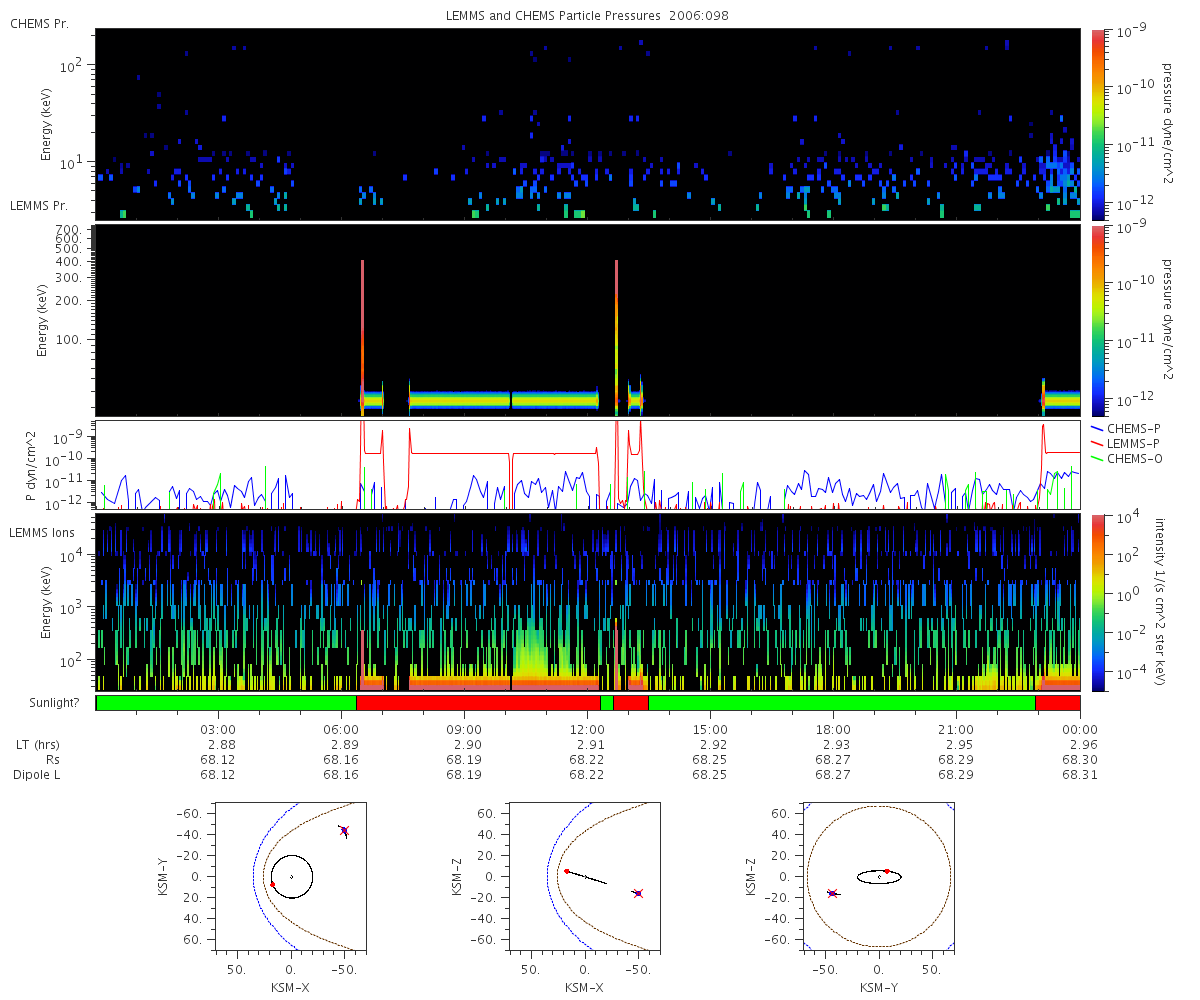Click the LEMMS Ions intensity color bar
1200x1000 pixels.
click(1098, 602)
